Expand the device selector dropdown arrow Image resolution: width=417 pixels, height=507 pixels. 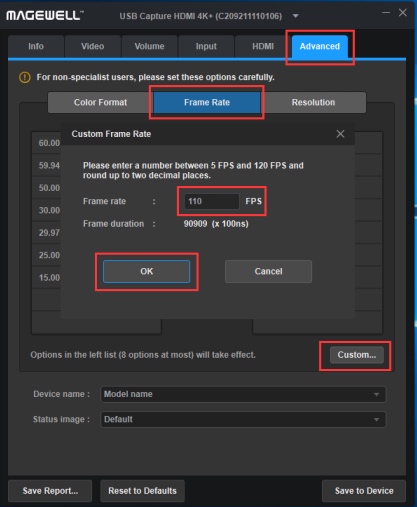tap(296, 16)
